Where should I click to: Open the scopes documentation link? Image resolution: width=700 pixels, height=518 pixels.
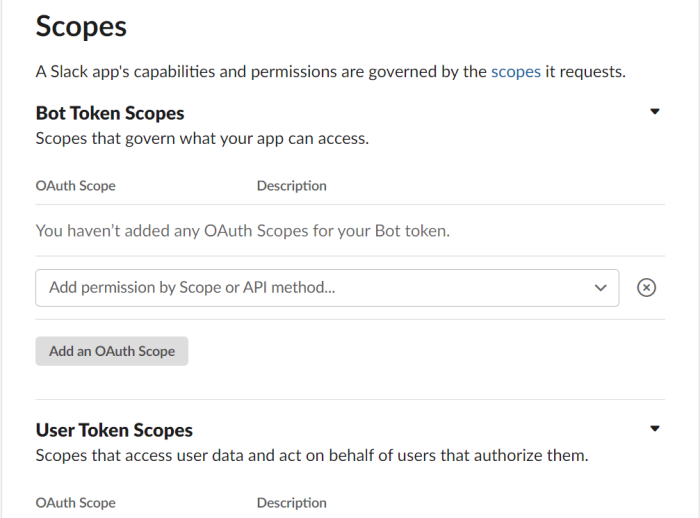pos(516,72)
